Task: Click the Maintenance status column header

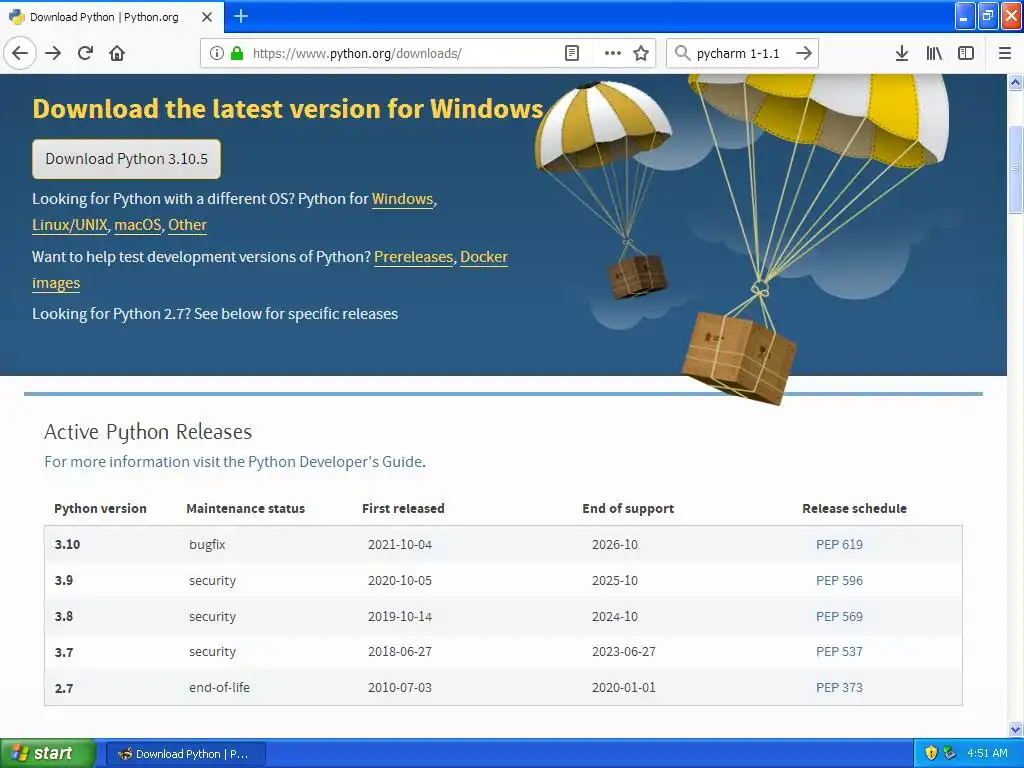Action: tap(246, 509)
